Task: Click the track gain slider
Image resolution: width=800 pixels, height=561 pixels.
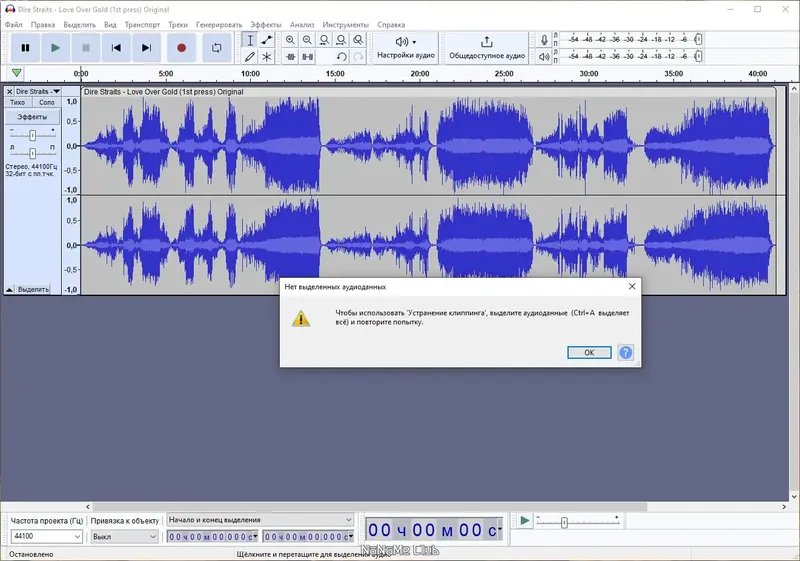Action: pyautogui.click(x=33, y=135)
